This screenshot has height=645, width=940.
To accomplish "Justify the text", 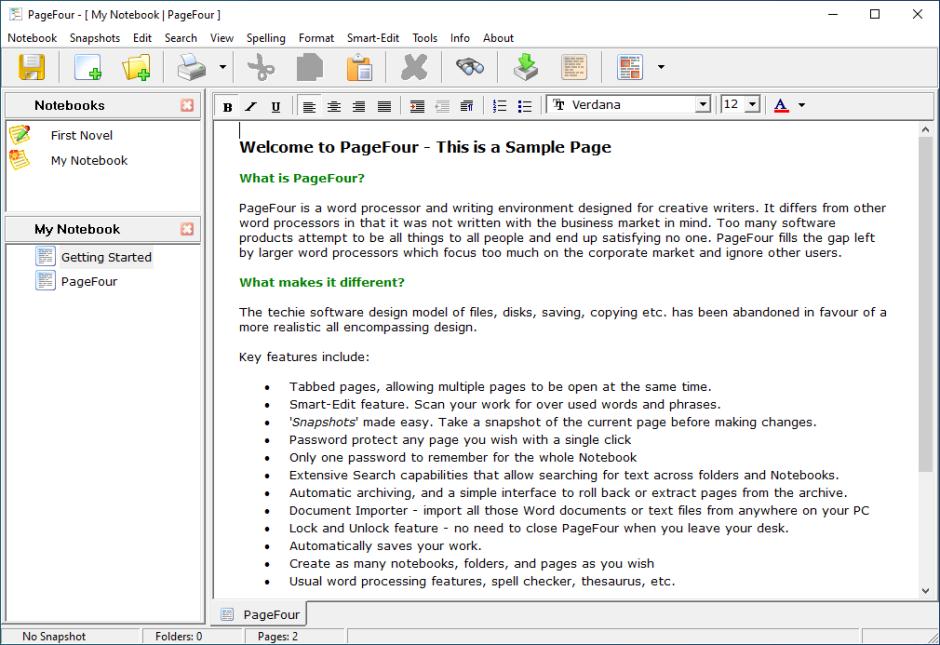I will point(384,107).
